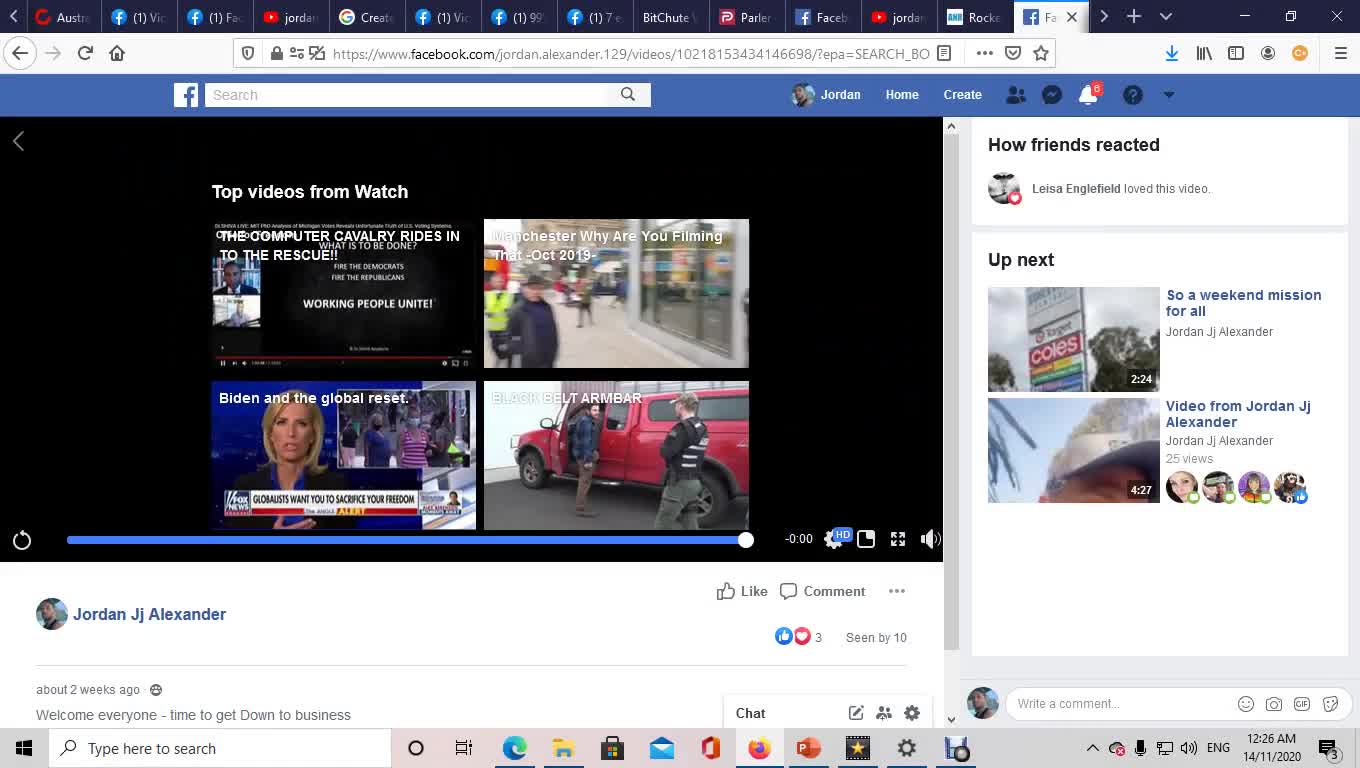This screenshot has width=1360, height=768.
Task: Open the post options three-dot menu
Action: click(x=897, y=591)
